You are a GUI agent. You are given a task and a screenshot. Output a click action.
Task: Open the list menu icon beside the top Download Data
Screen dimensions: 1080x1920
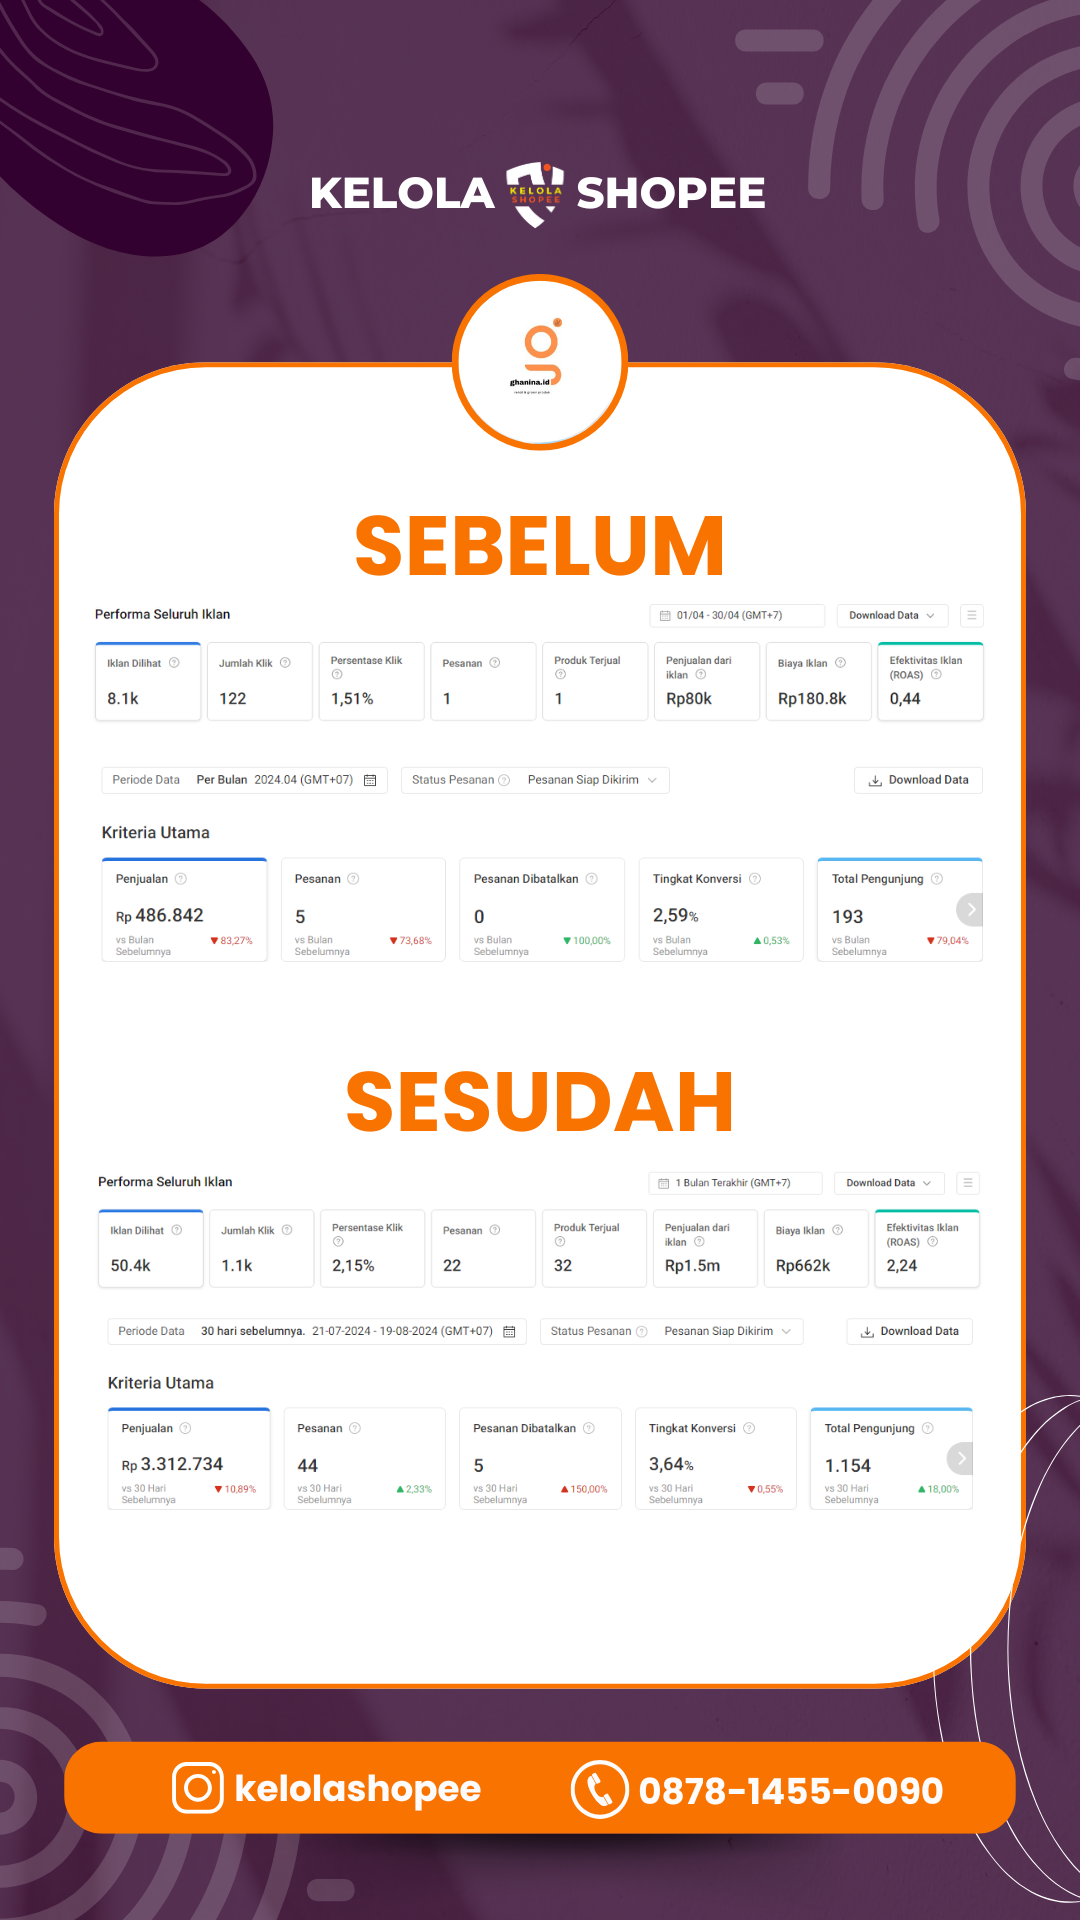coord(971,615)
